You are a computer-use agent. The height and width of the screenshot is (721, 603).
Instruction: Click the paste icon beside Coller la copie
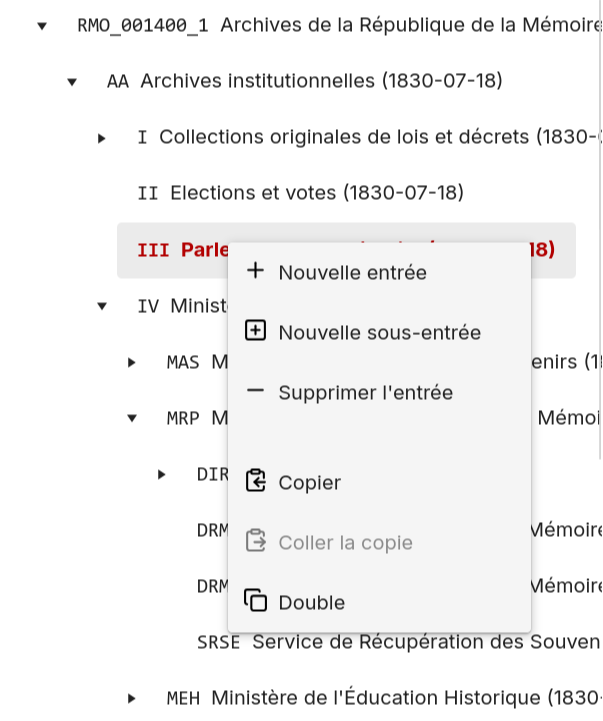(256, 542)
